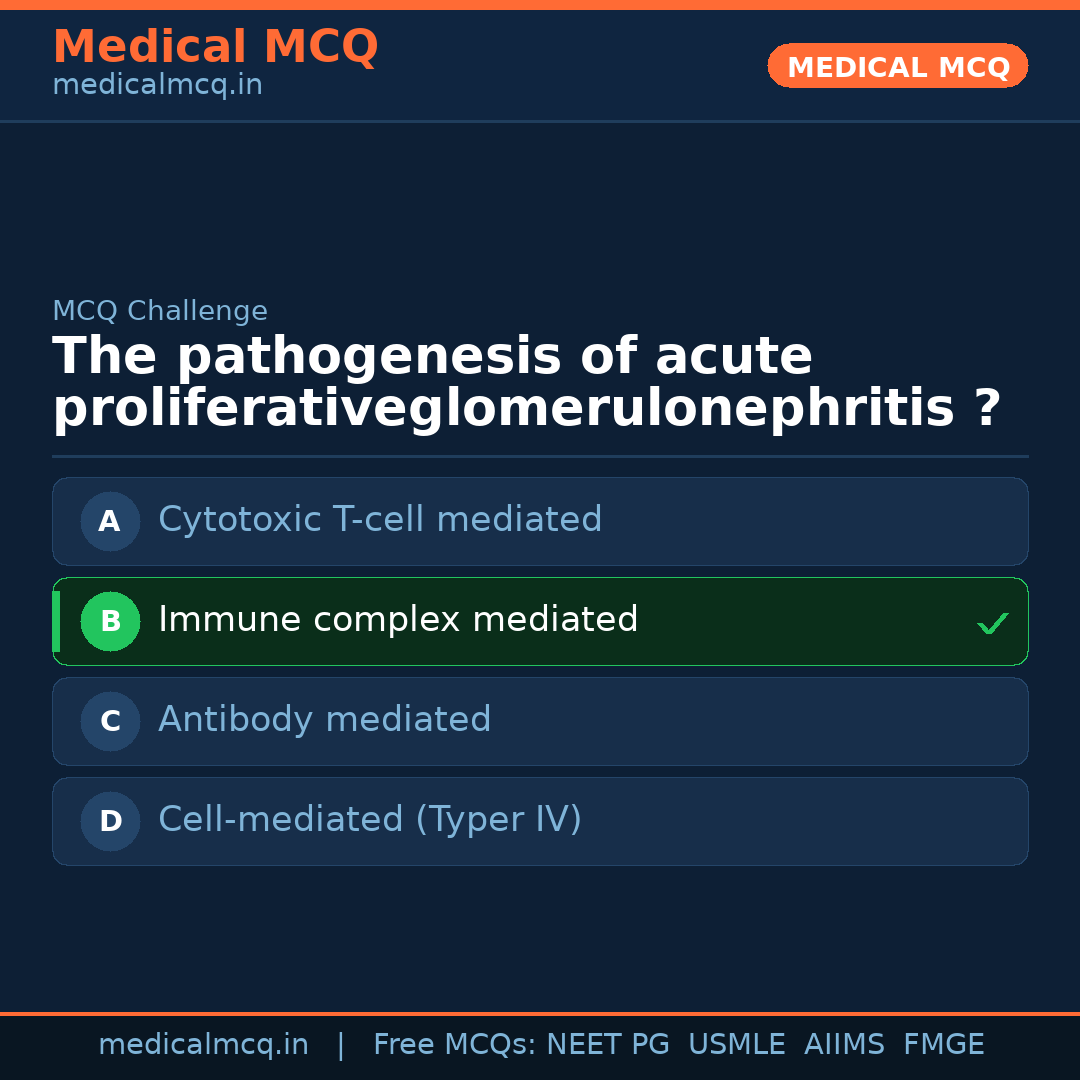Click the letter A circle badge
The height and width of the screenshot is (1080, 1080).
click(x=110, y=521)
